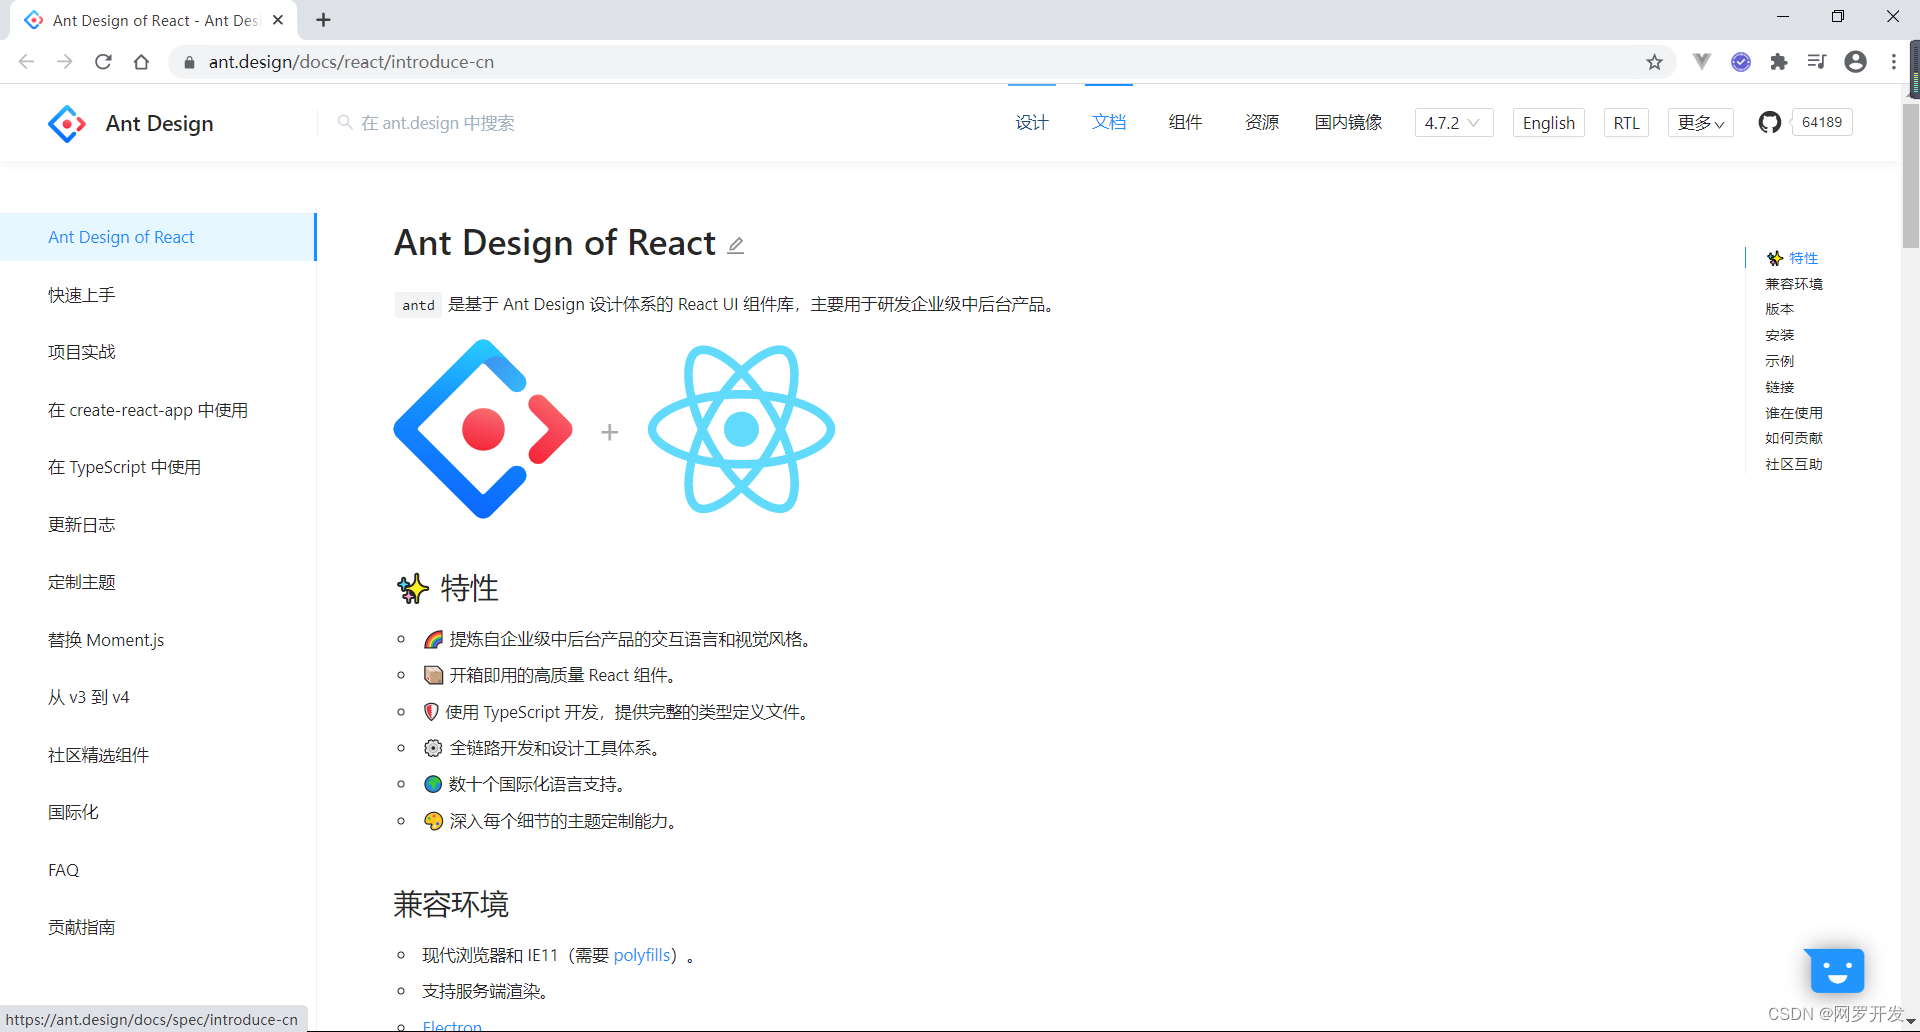Jump to 谁在使用 anchor link
Viewport: 1920px width, 1032px height.
[x=1794, y=413]
